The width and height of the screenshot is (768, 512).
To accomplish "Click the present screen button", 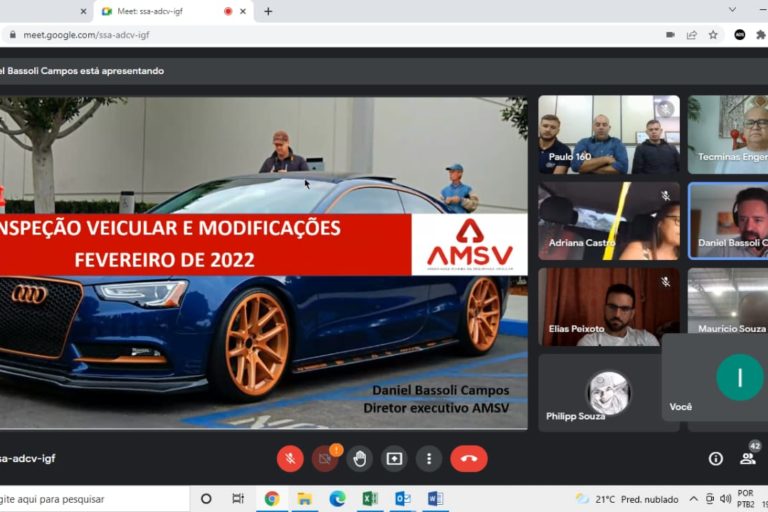I will pyautogui.click(x=394, y=458).
